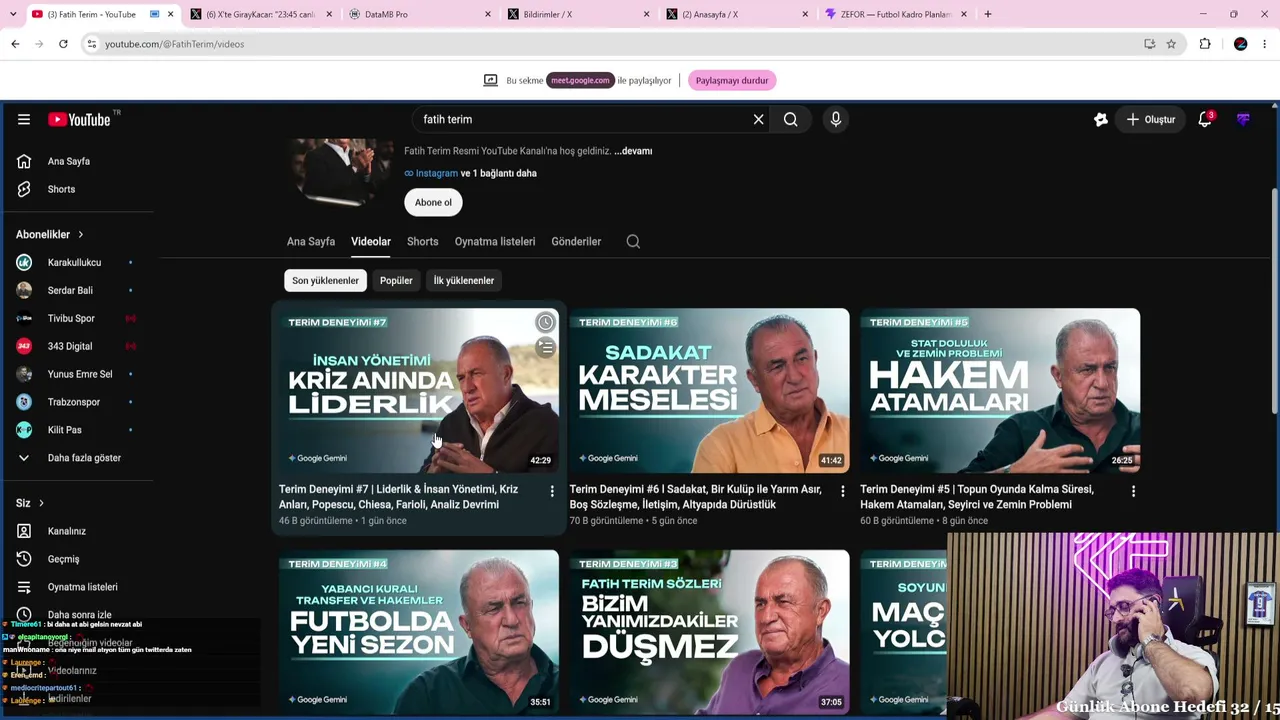Switch to the channel's Ana Sayfa tab
The width and height of the screenshot is (1280, 720).
point(311,241)
